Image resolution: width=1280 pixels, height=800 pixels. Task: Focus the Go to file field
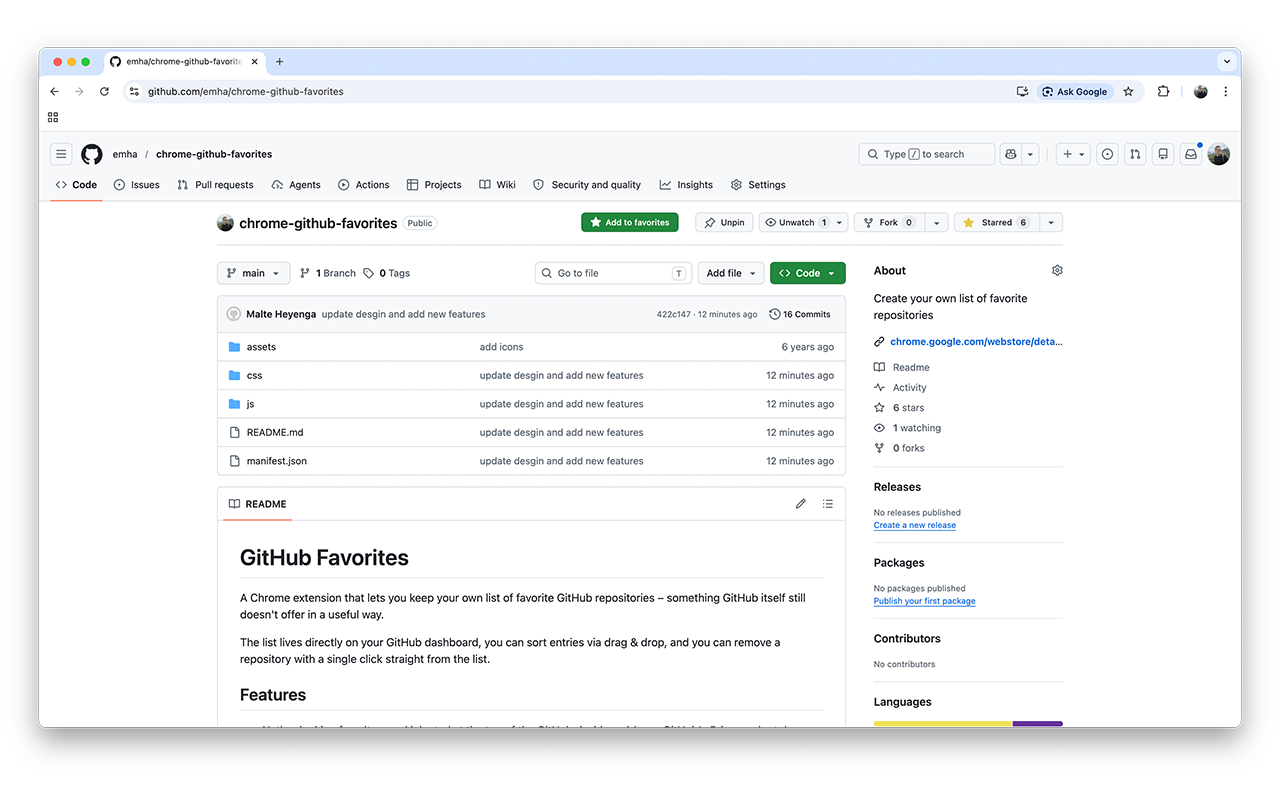(x=614, y=273)
